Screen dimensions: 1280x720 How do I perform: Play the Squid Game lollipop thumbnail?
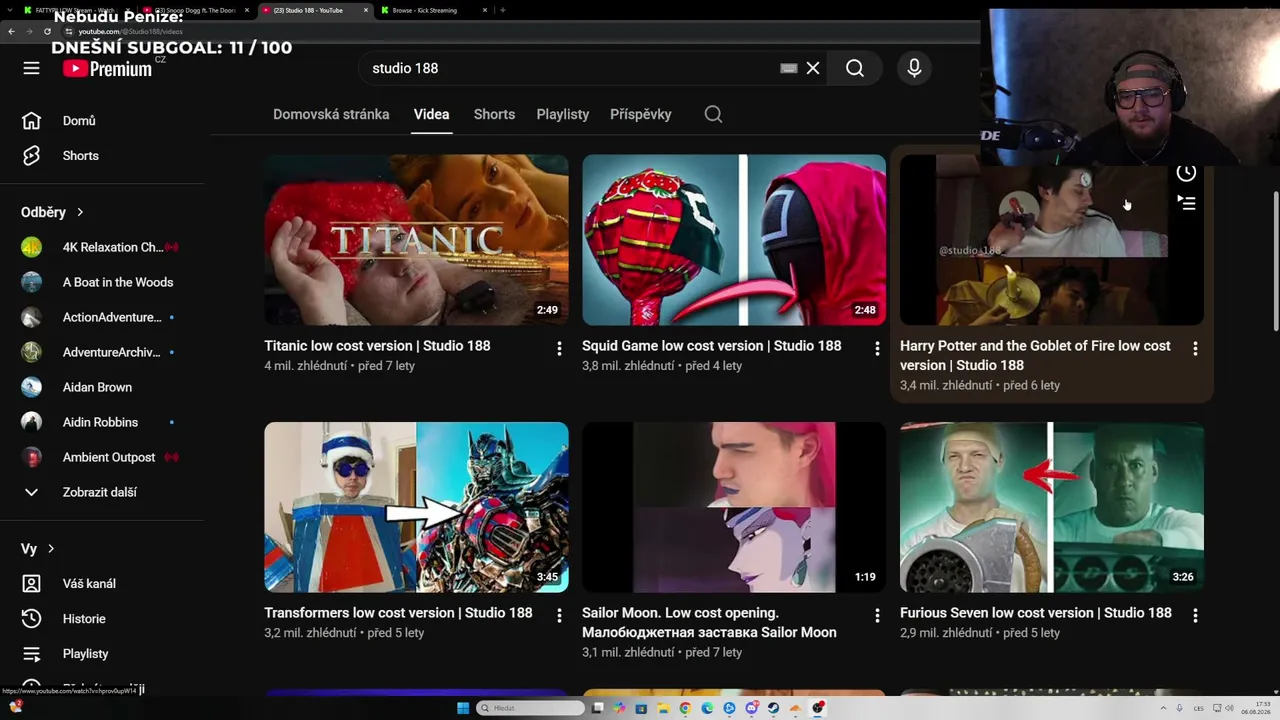pyautogui.click(x=734, y=240)
